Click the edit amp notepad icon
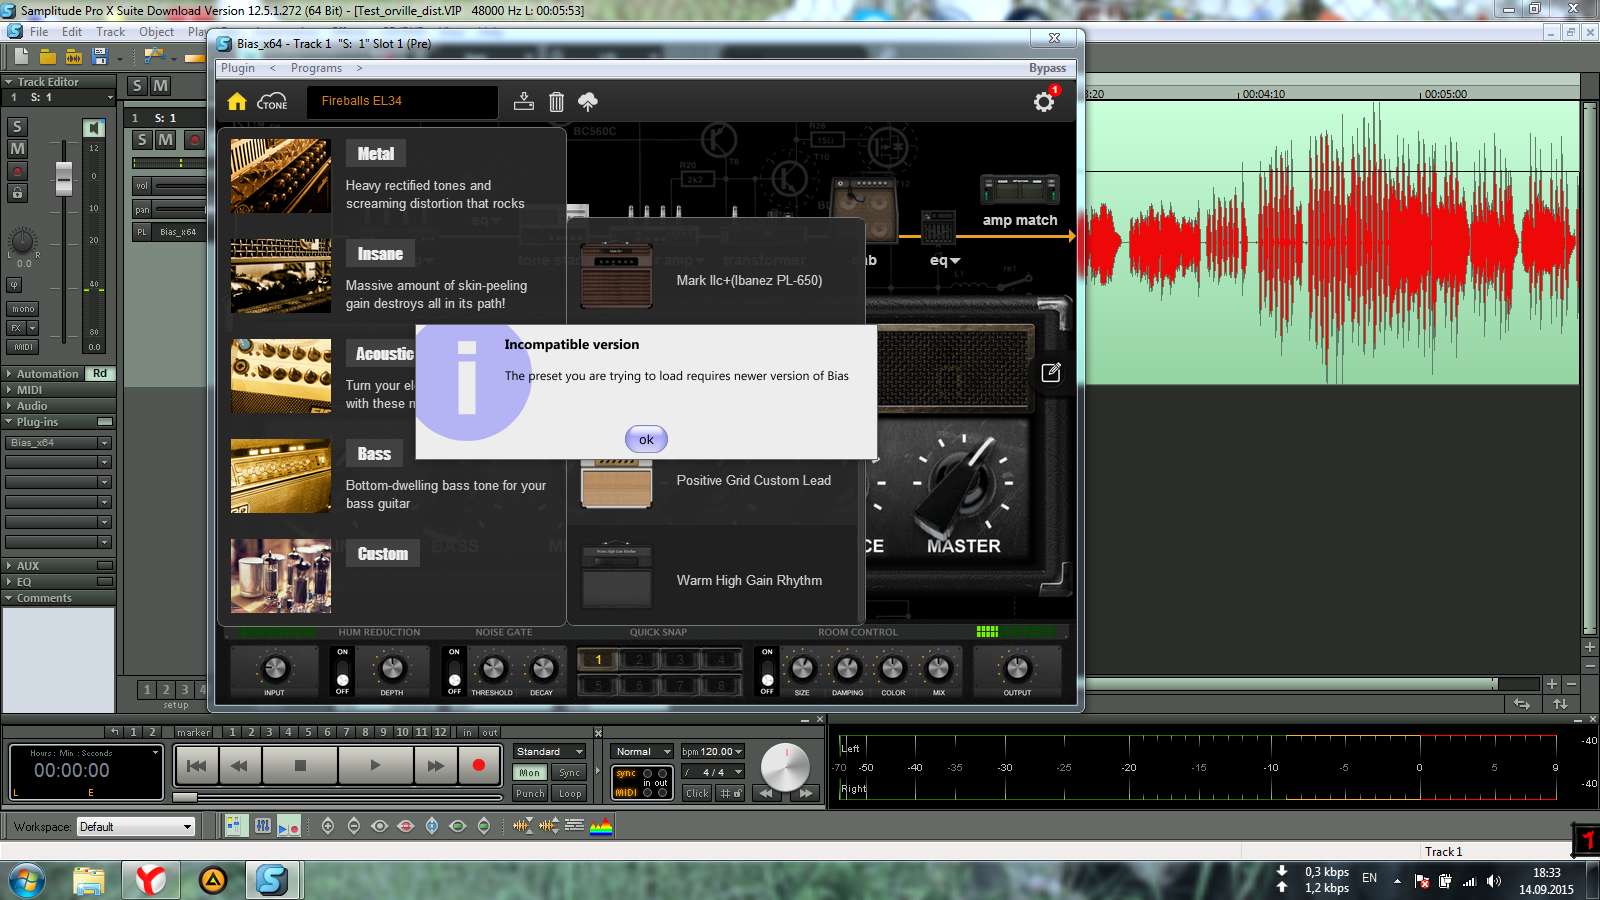This screenshot has width=1600, height=900. 1051,372
